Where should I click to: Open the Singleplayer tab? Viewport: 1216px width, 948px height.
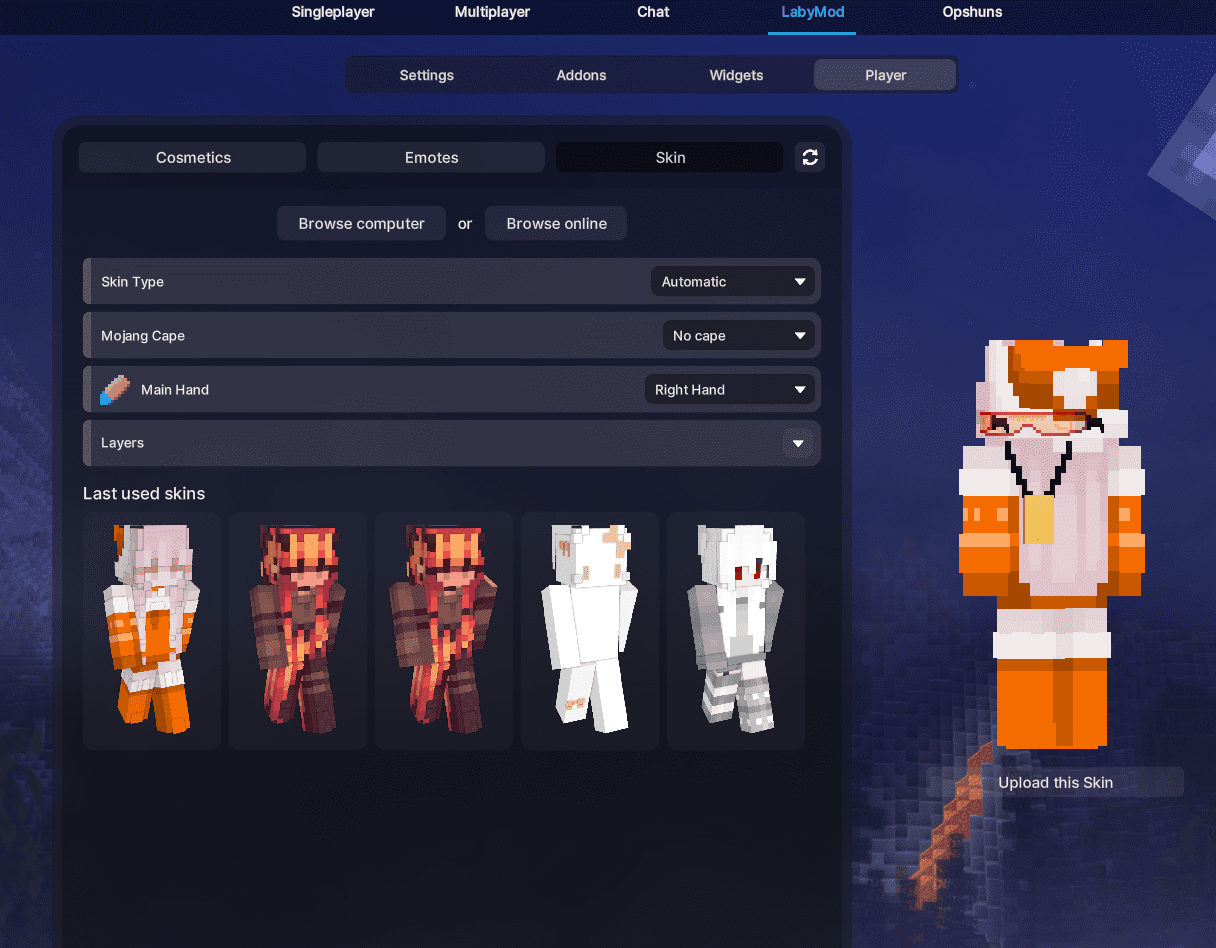point(333,12)
